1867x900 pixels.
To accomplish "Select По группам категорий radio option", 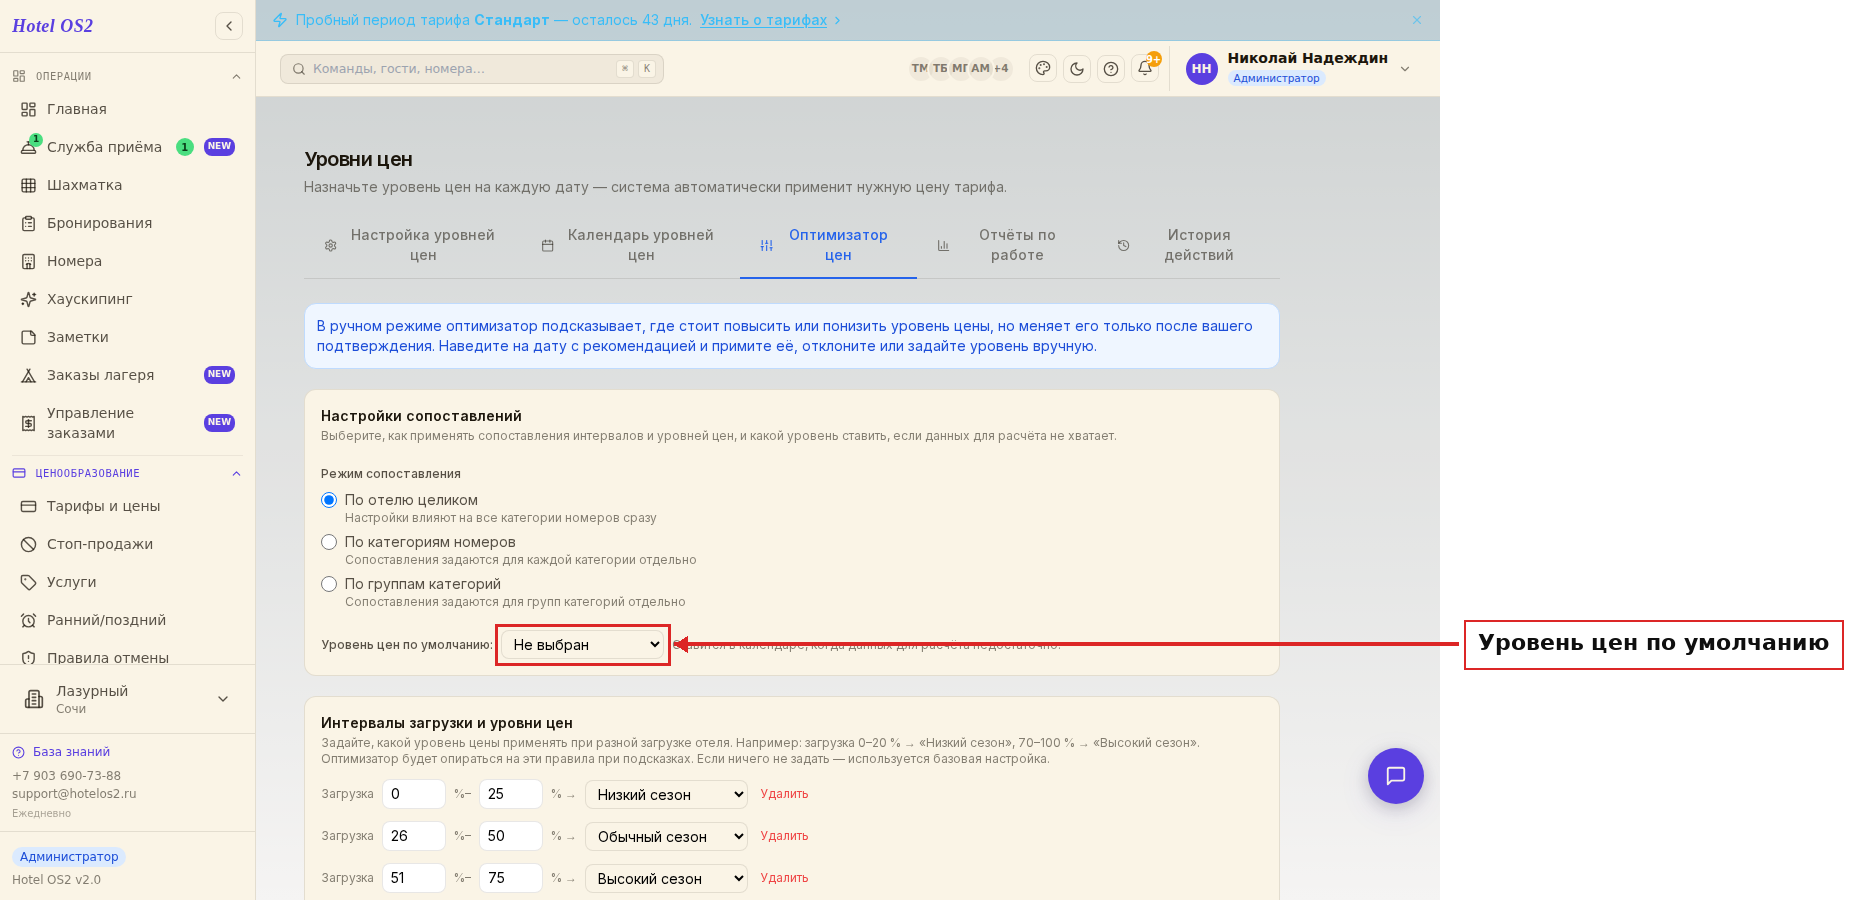I will (329, 584).
